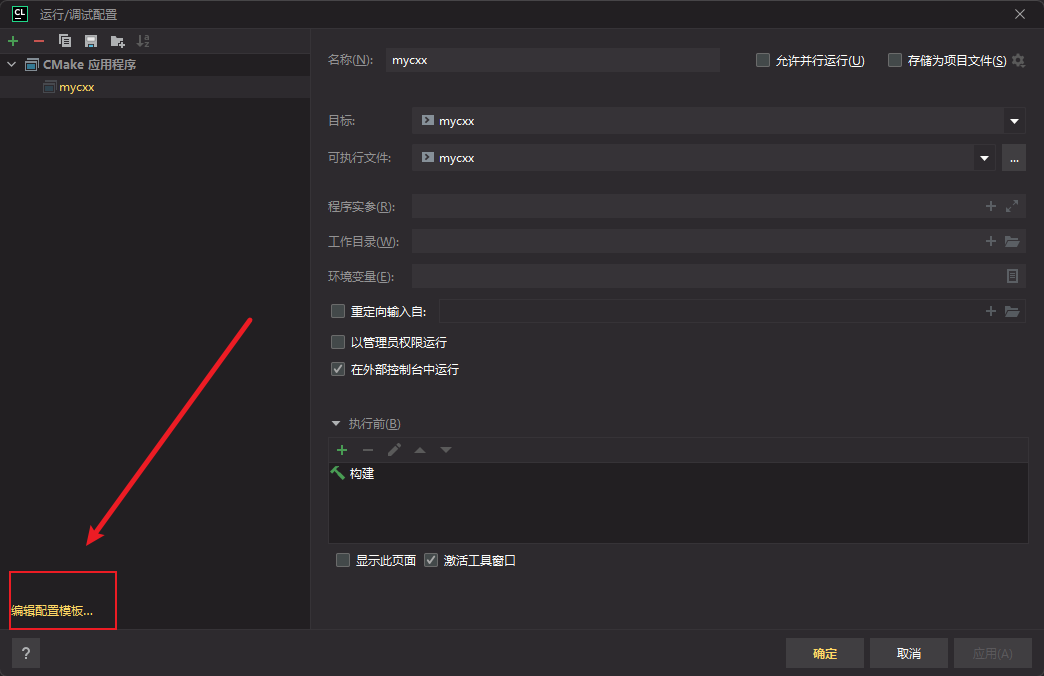The height and width of the screenshot is (676, 1044).
Task: Sort configurations alphabetically
Action: click(143, 41)
